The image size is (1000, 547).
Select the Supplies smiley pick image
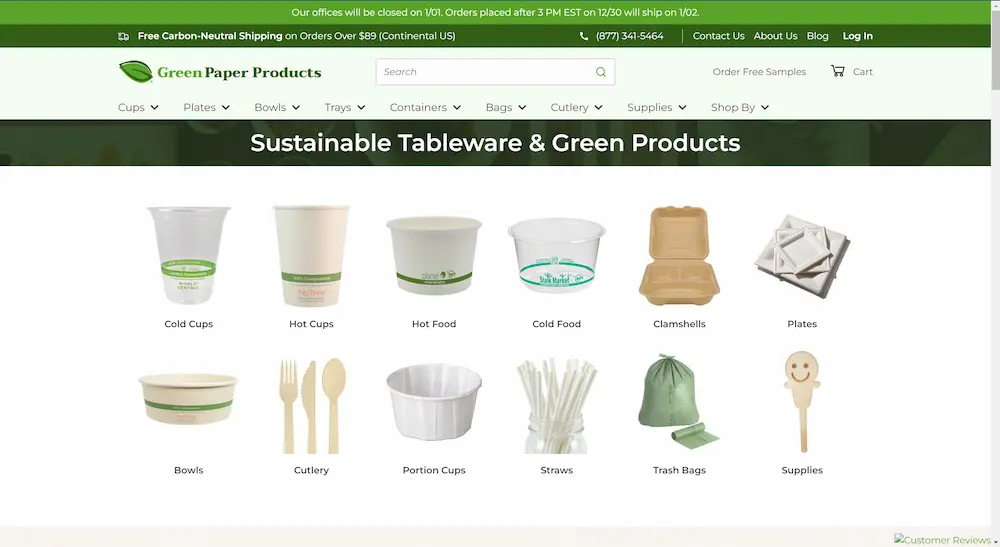tap(802, 402)
